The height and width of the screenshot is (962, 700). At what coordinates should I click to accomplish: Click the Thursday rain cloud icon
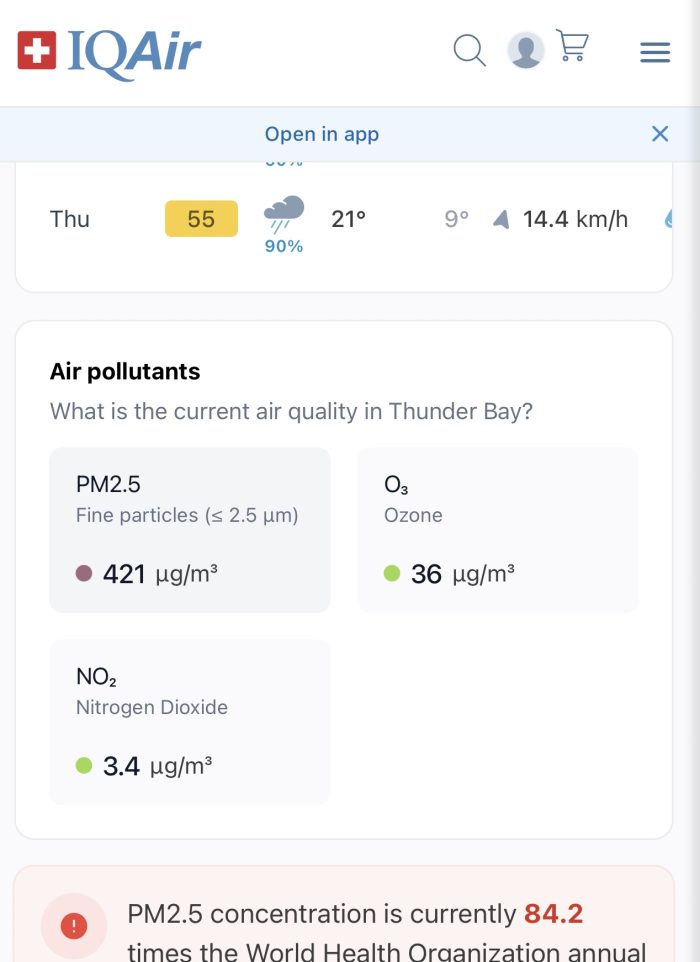coord(283,214)
